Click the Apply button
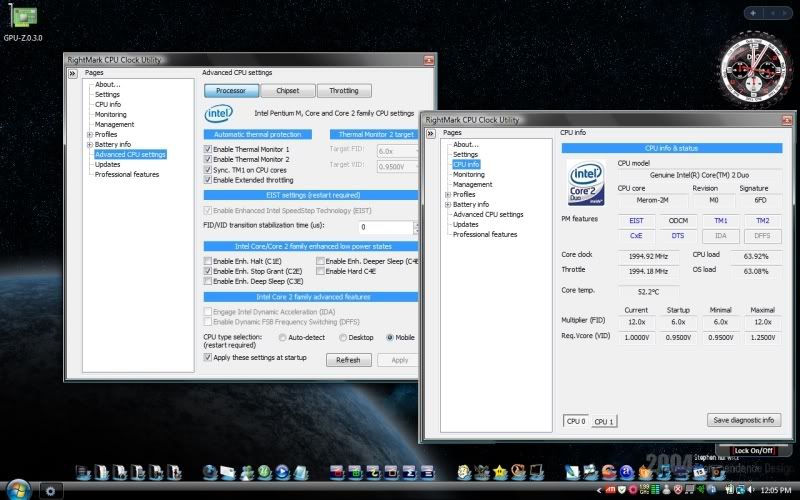 399,360
